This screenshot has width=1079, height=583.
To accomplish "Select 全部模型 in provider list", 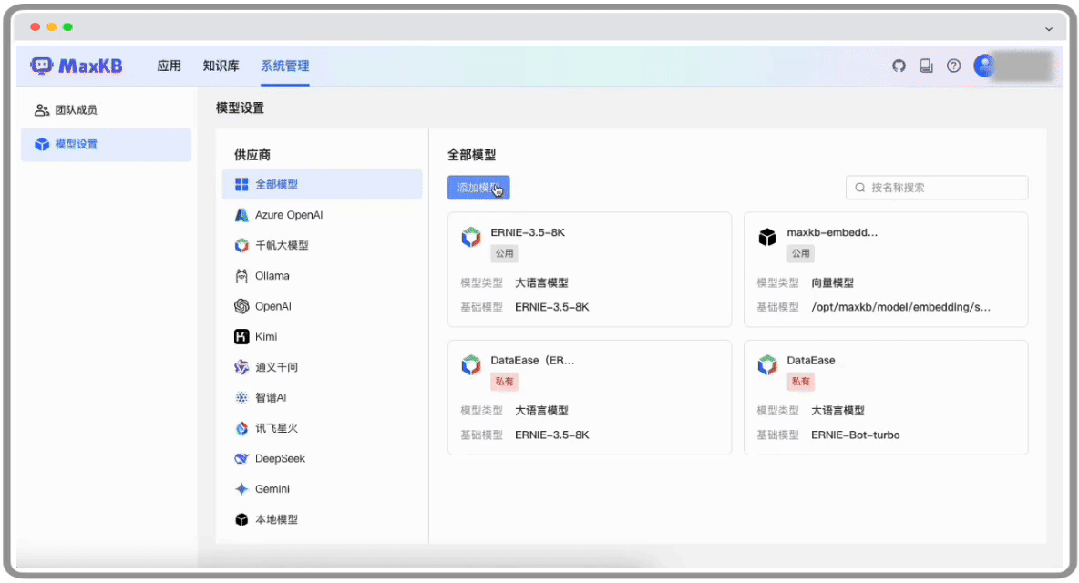I will click(x=322, y=184).
